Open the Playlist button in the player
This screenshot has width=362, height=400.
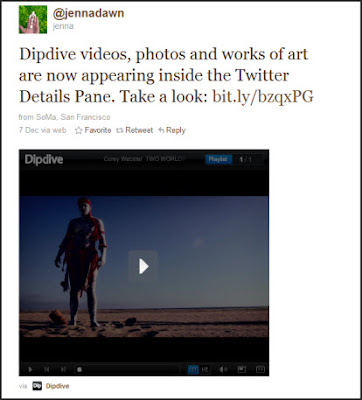(218, 159)
